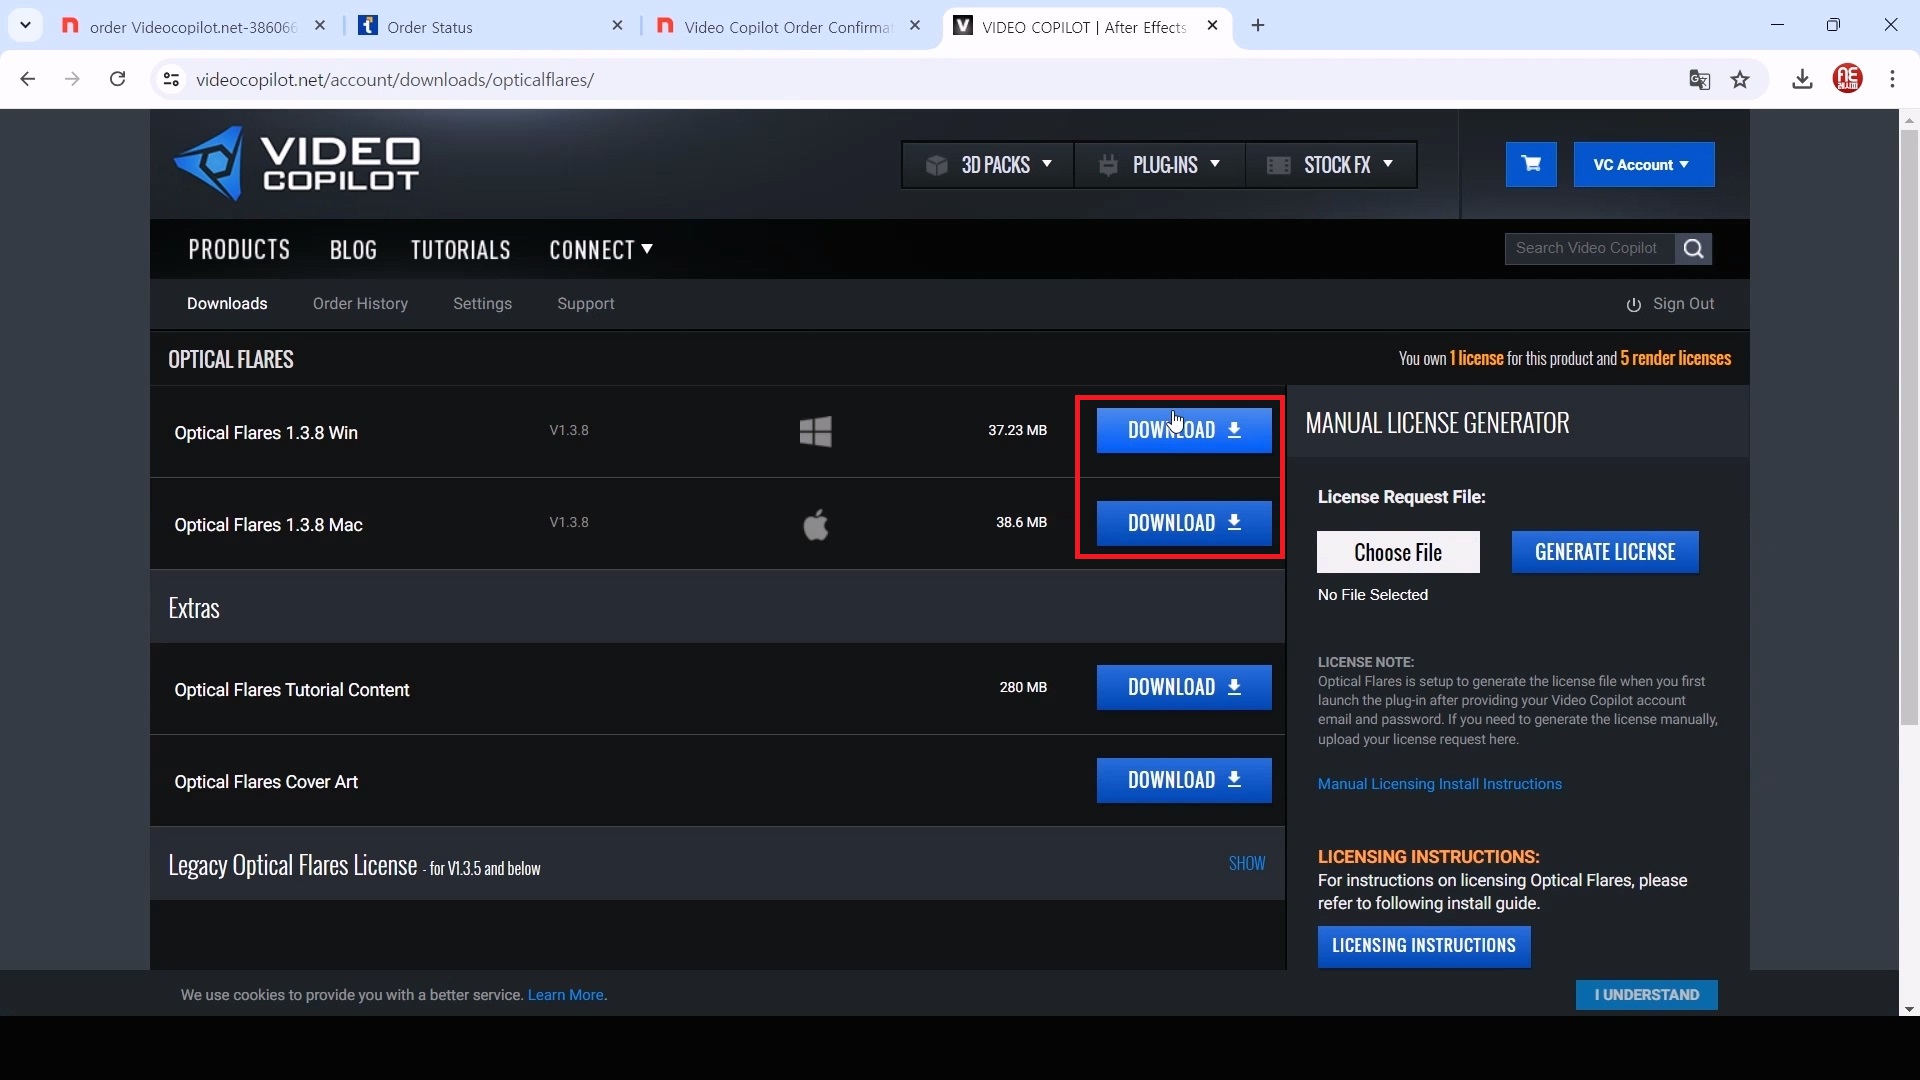Click the Video Copilot logo
The height and width of the screenshot is (1080, 1920).
pyautogui.click(x=297, y=165)
